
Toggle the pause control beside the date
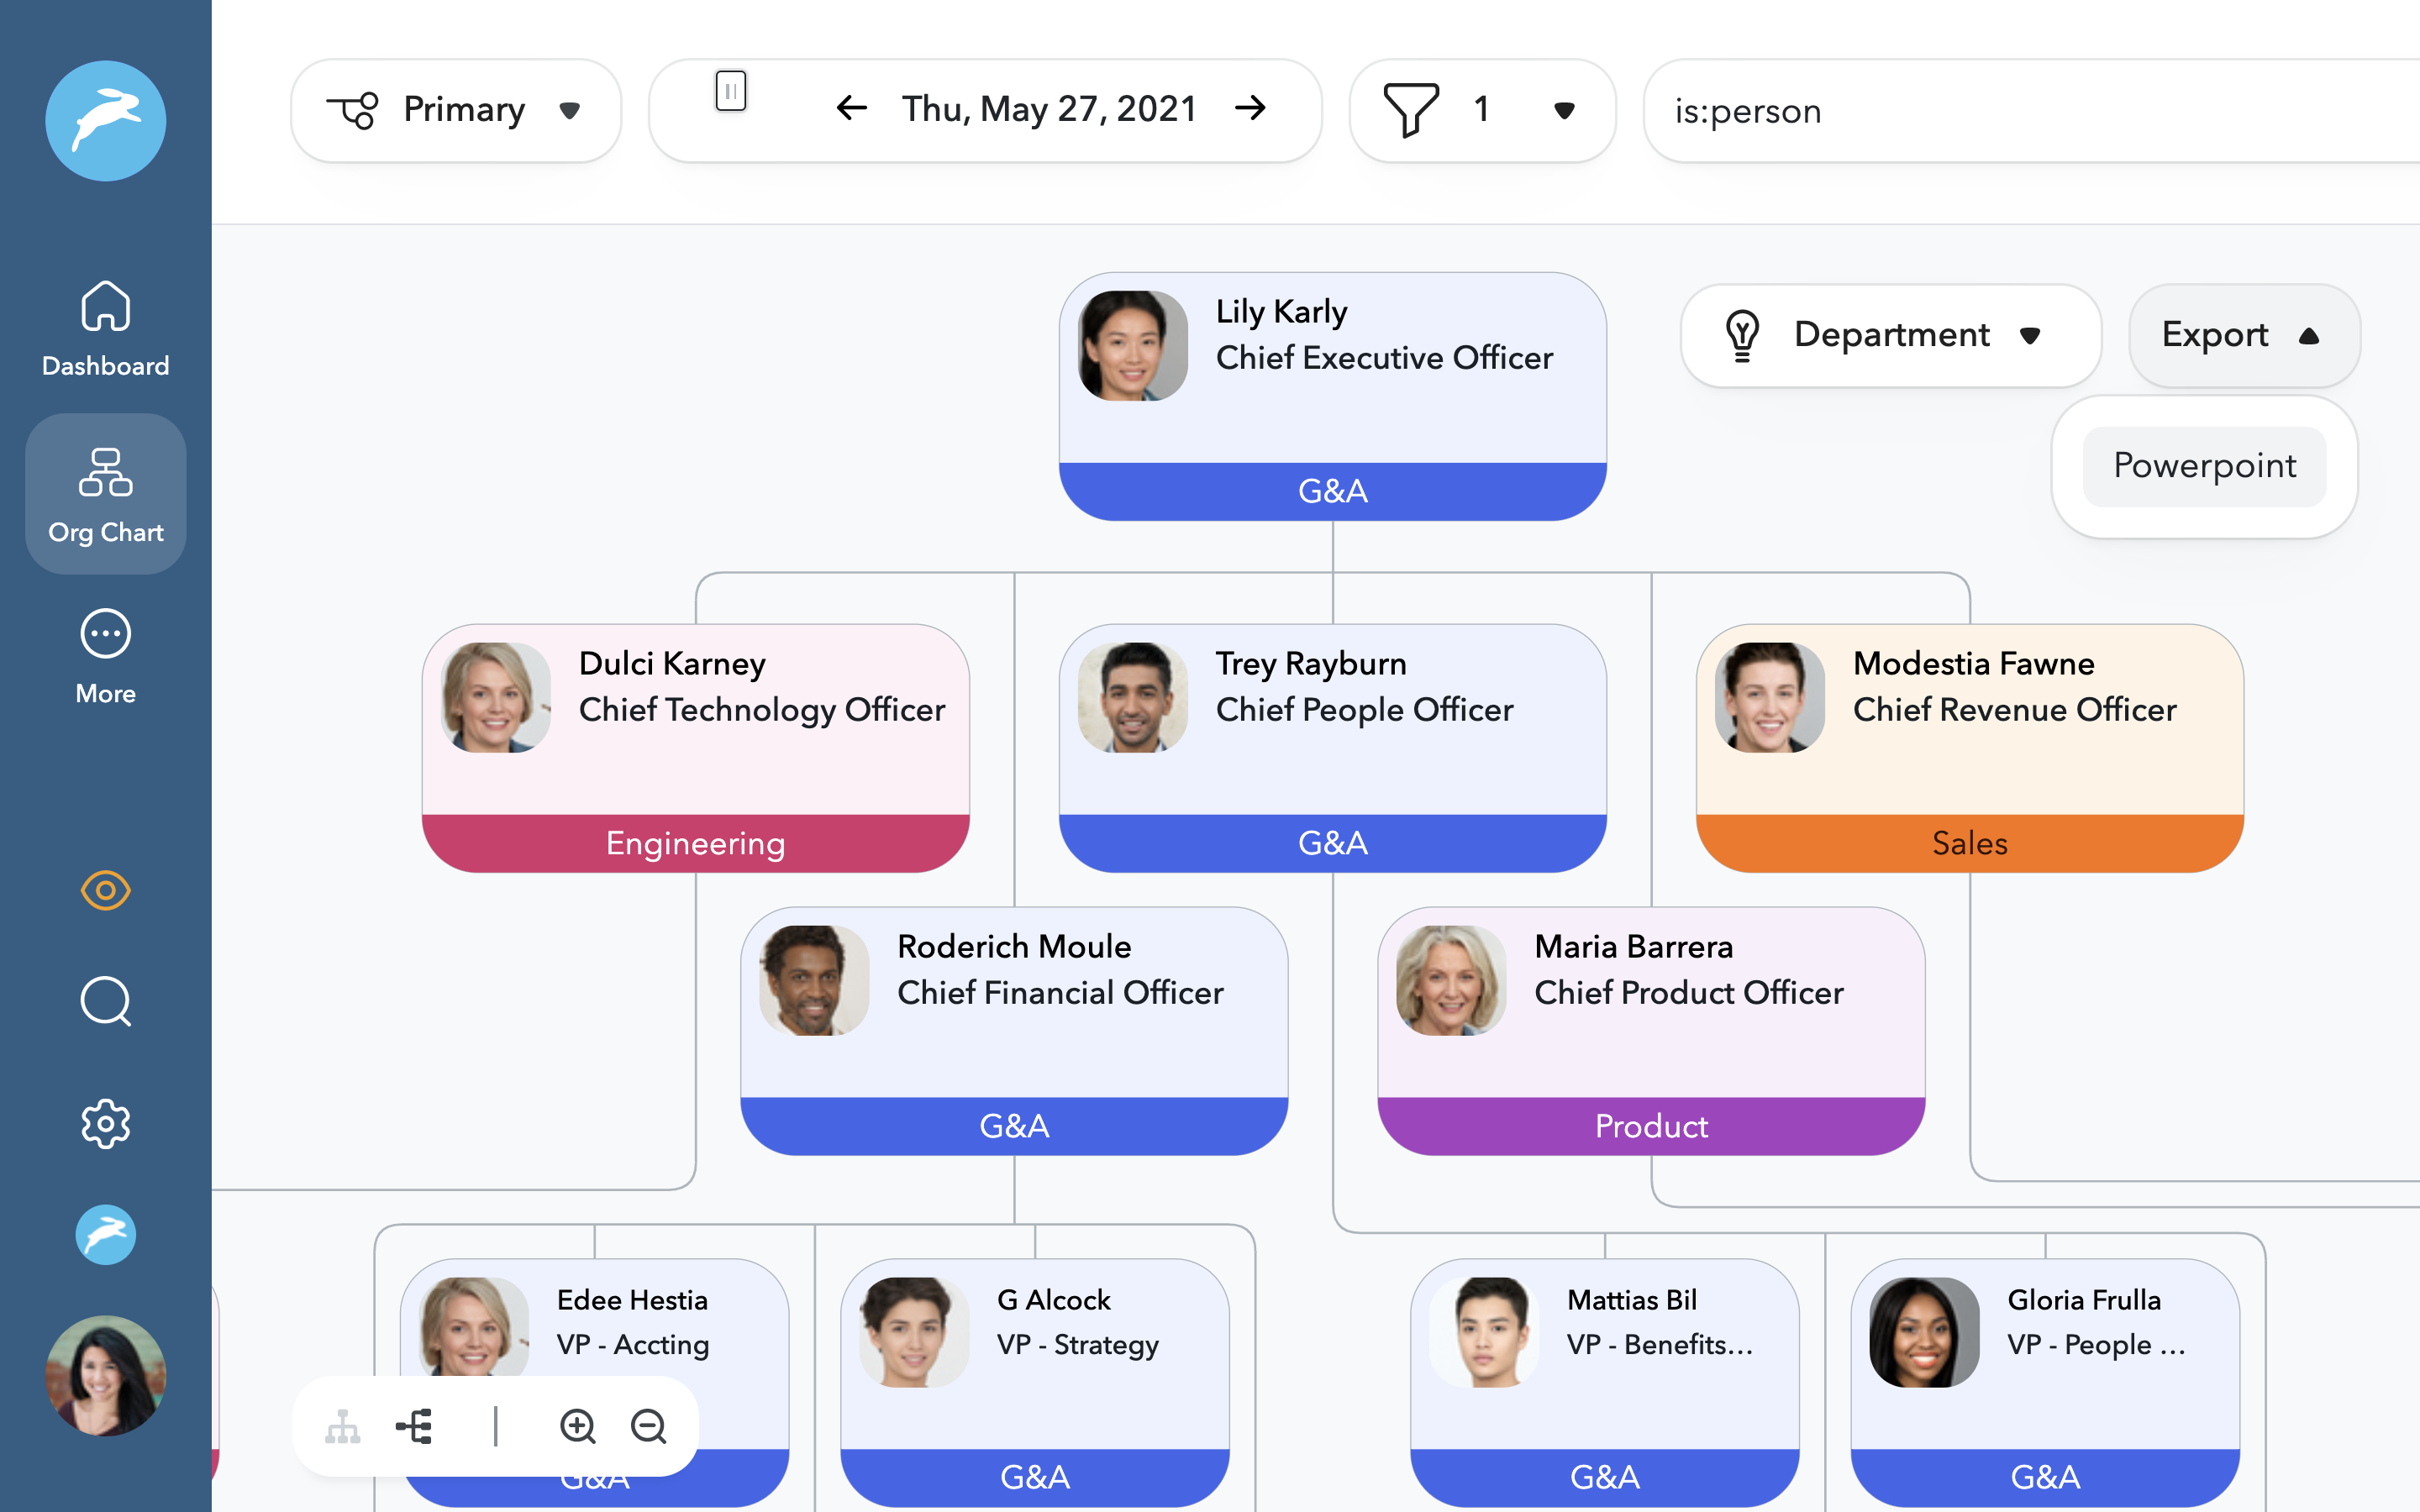(731, 91)
